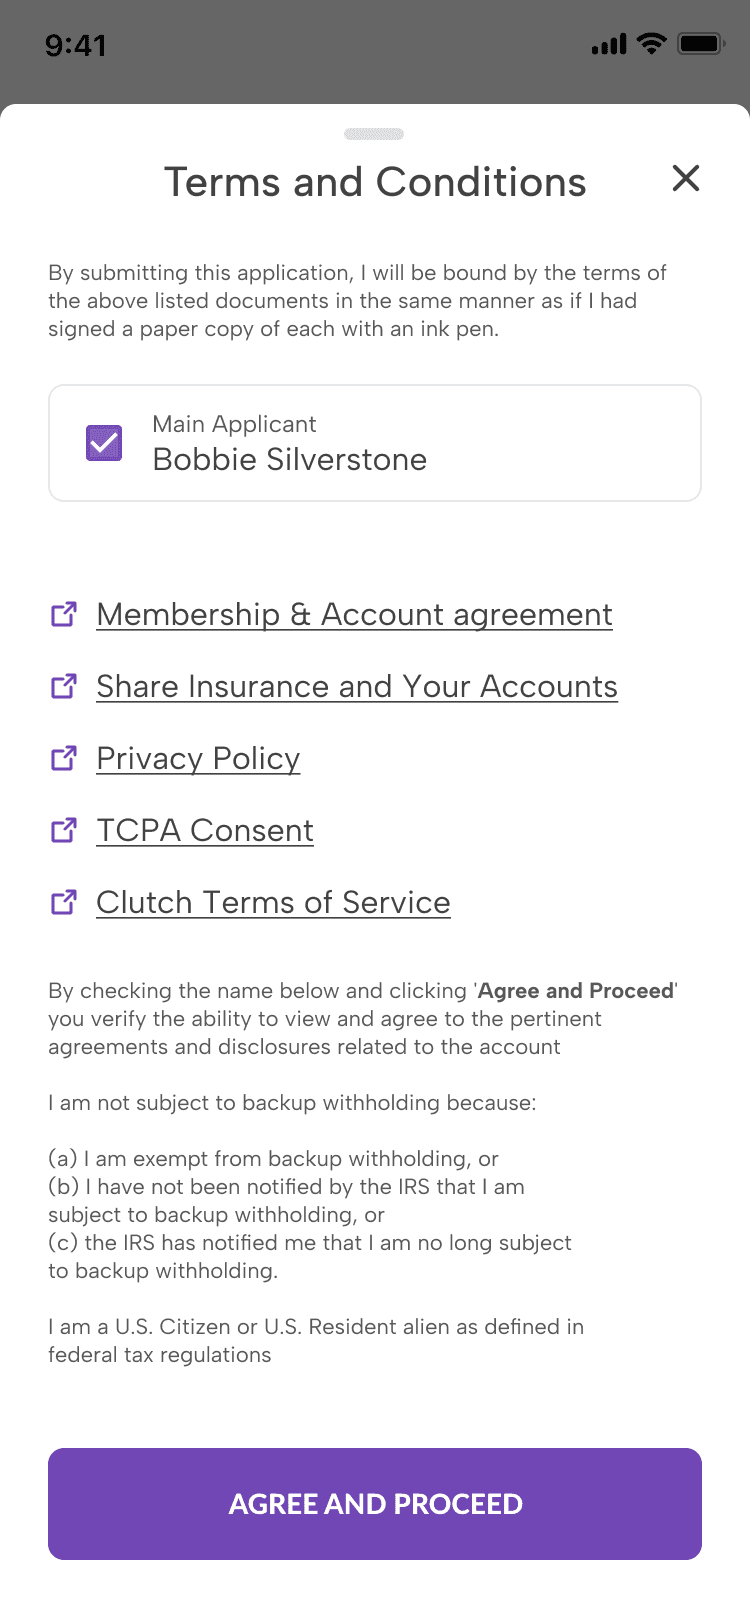The height and width of the screenshot is (1624, 750).
Task: Click external link icon beside Clutch Terms of Service
Action: pos(64,902)
